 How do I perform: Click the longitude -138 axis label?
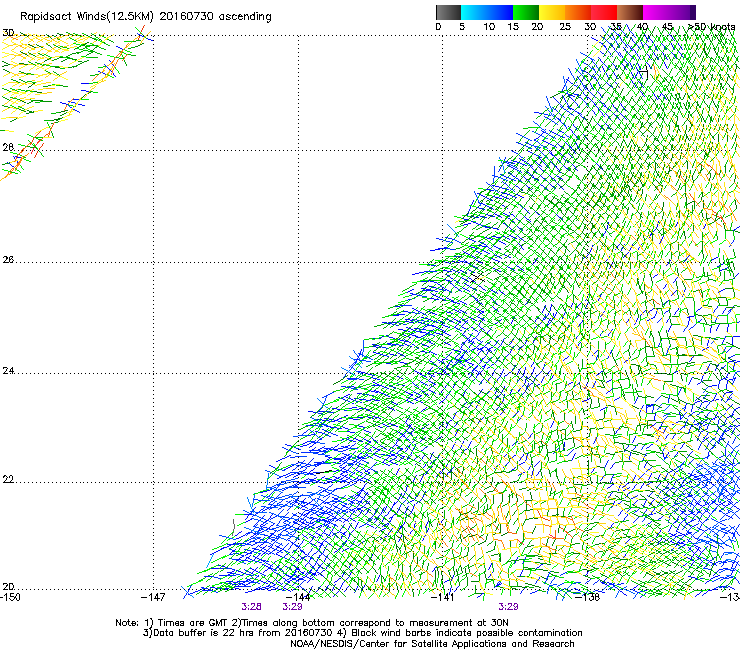click(x=588, y=597)
